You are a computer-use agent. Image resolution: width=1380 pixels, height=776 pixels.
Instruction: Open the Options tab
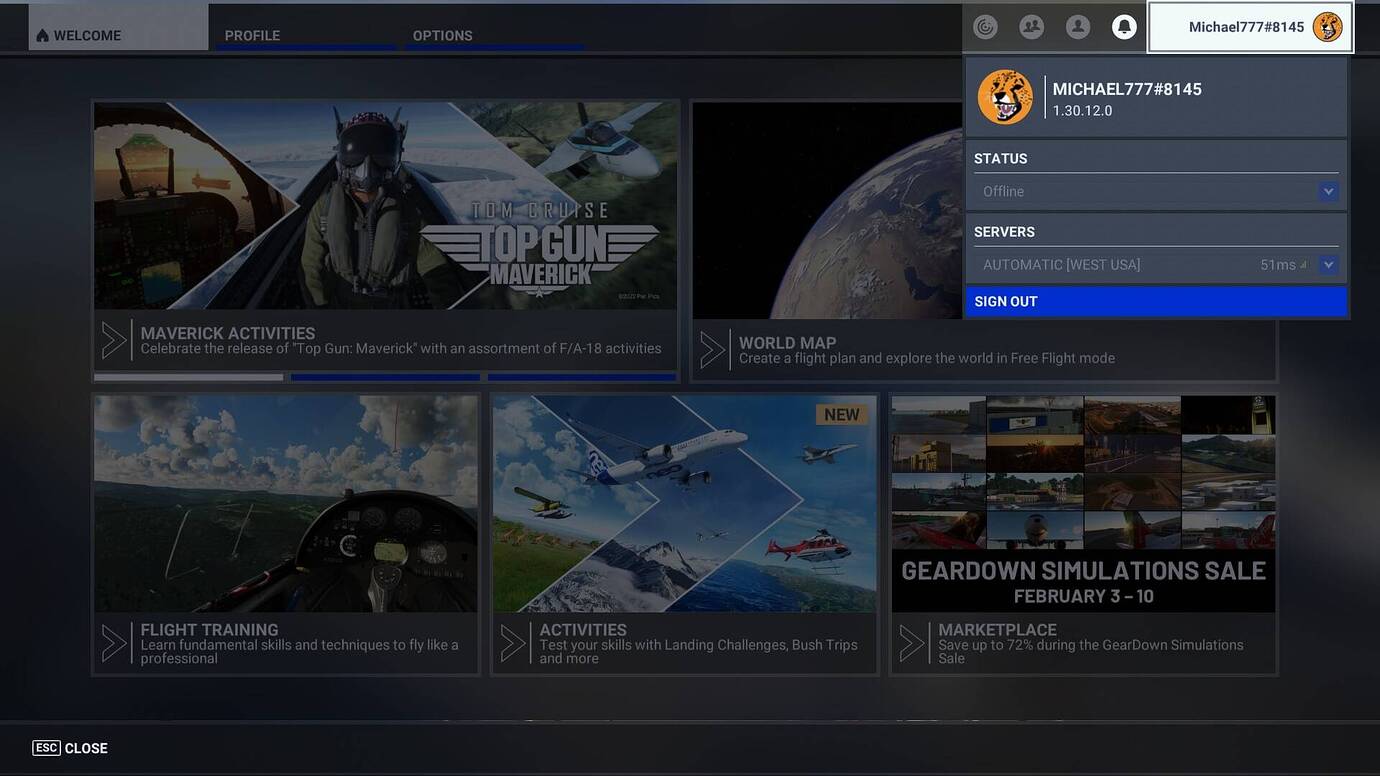[442, 35]
